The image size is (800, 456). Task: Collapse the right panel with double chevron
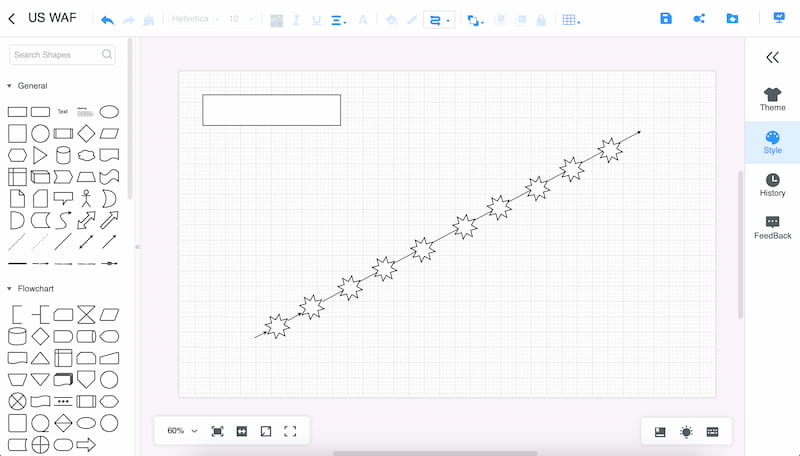772,57
